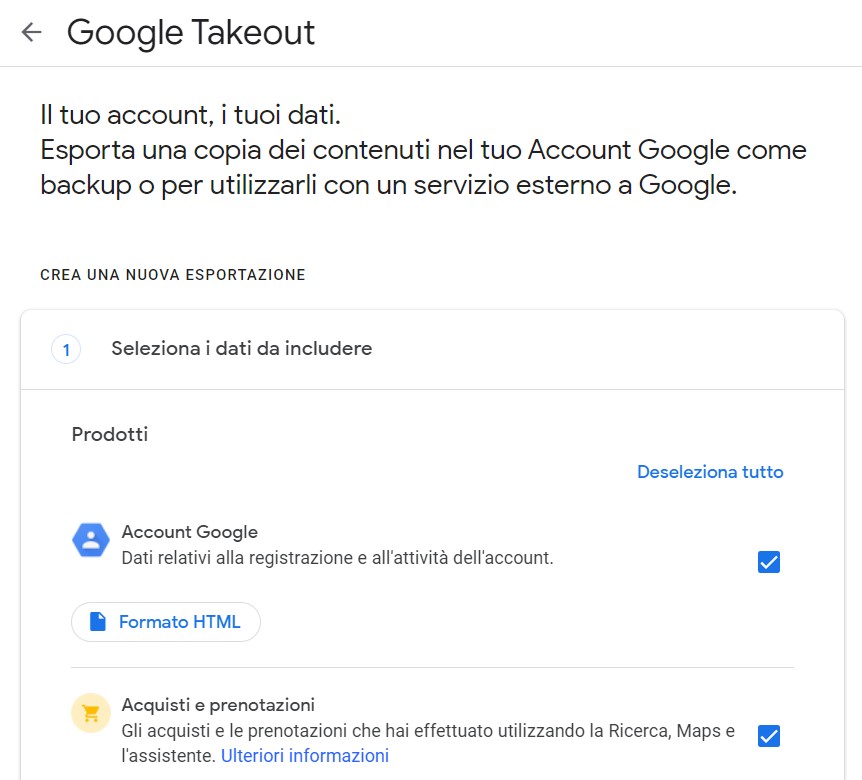Uncheck the Acquisti e prenotazioni checkbox
Image resolution: width=862 pixels, height=780 pixels.
(x=769, y=735)
